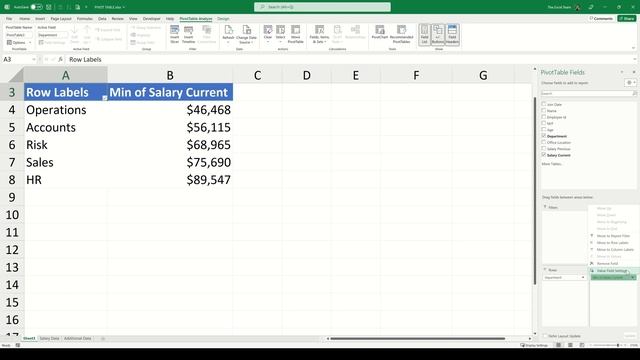Check the Age field
The height and width of the screenshot is (360, 640).
544,129
